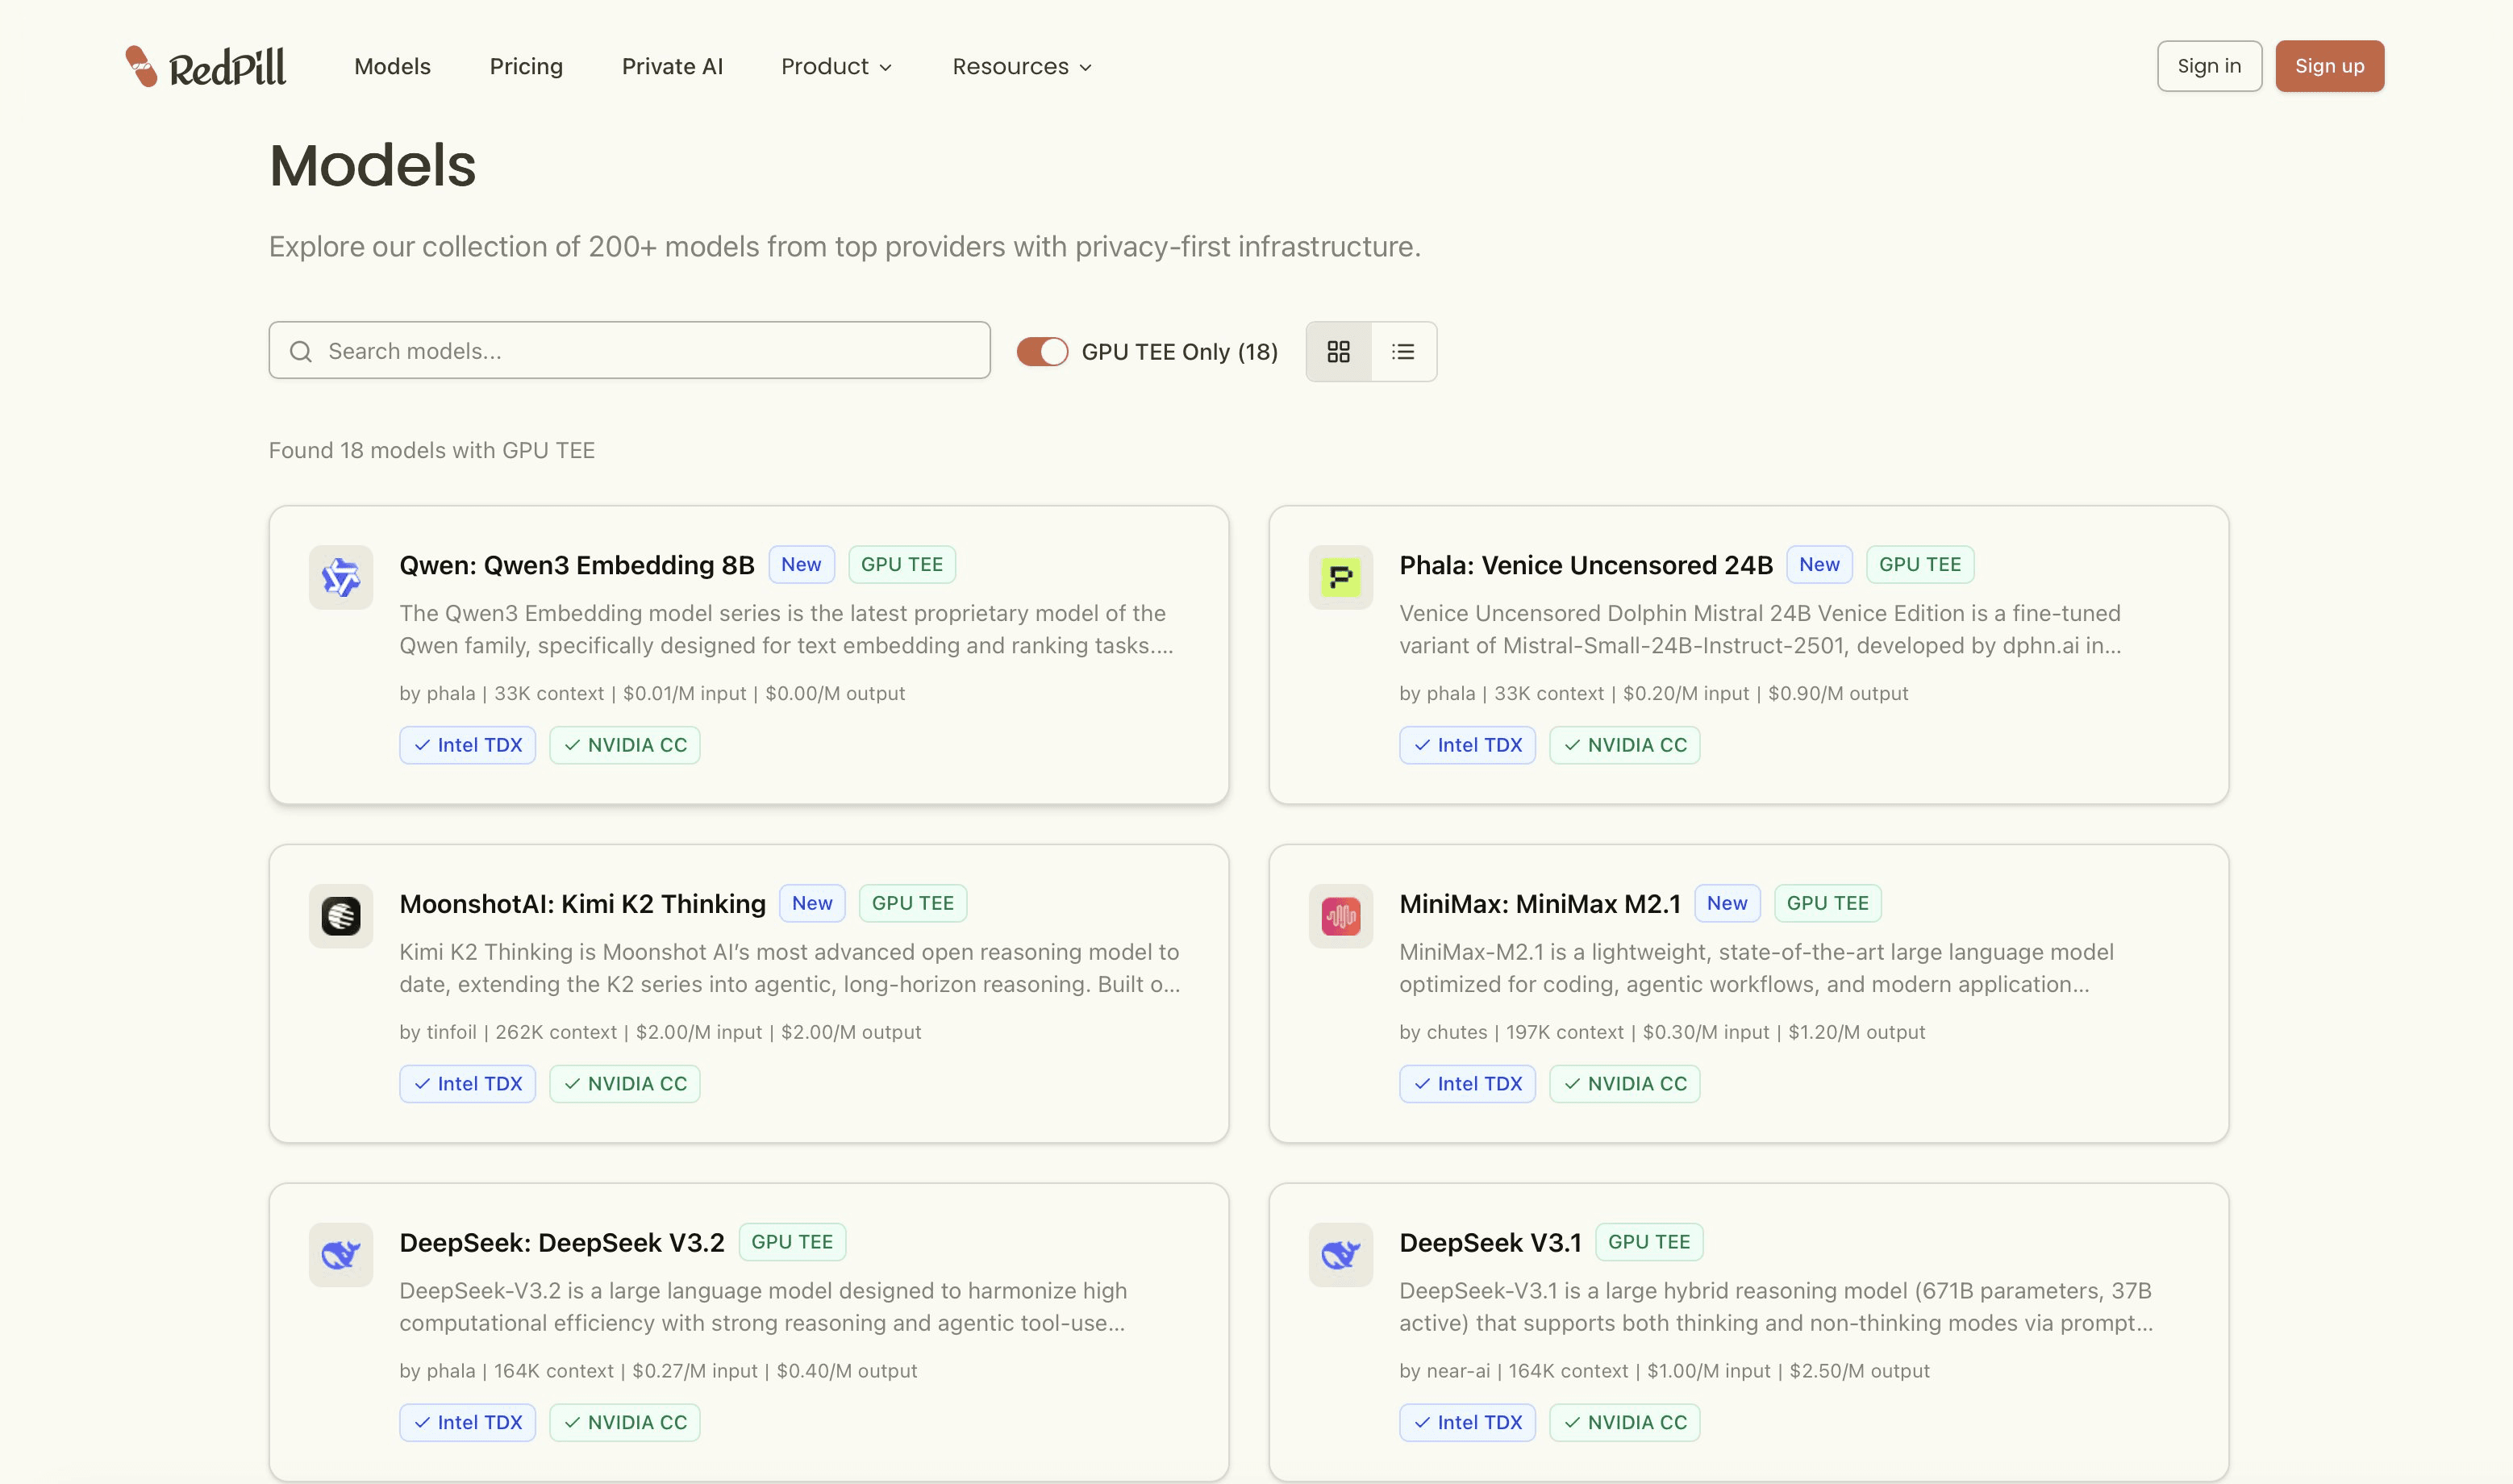The width and height of the screenshot is (2513, 1484).
Task: Click Intel TDX badge on Qwen3 Embedding card
Action: pos(467,745)
